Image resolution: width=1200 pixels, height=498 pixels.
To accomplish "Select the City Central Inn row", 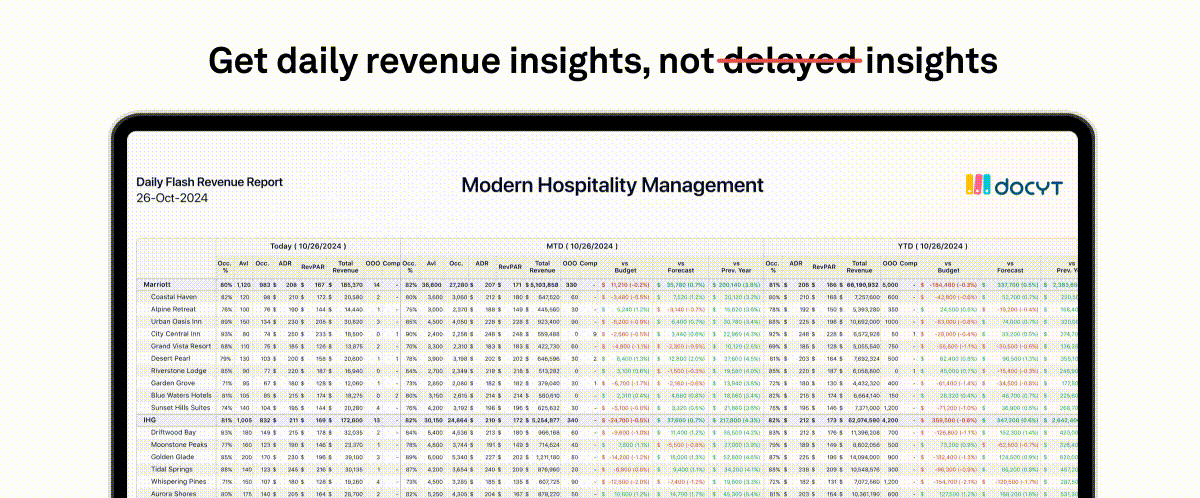I will click(607, 333).
